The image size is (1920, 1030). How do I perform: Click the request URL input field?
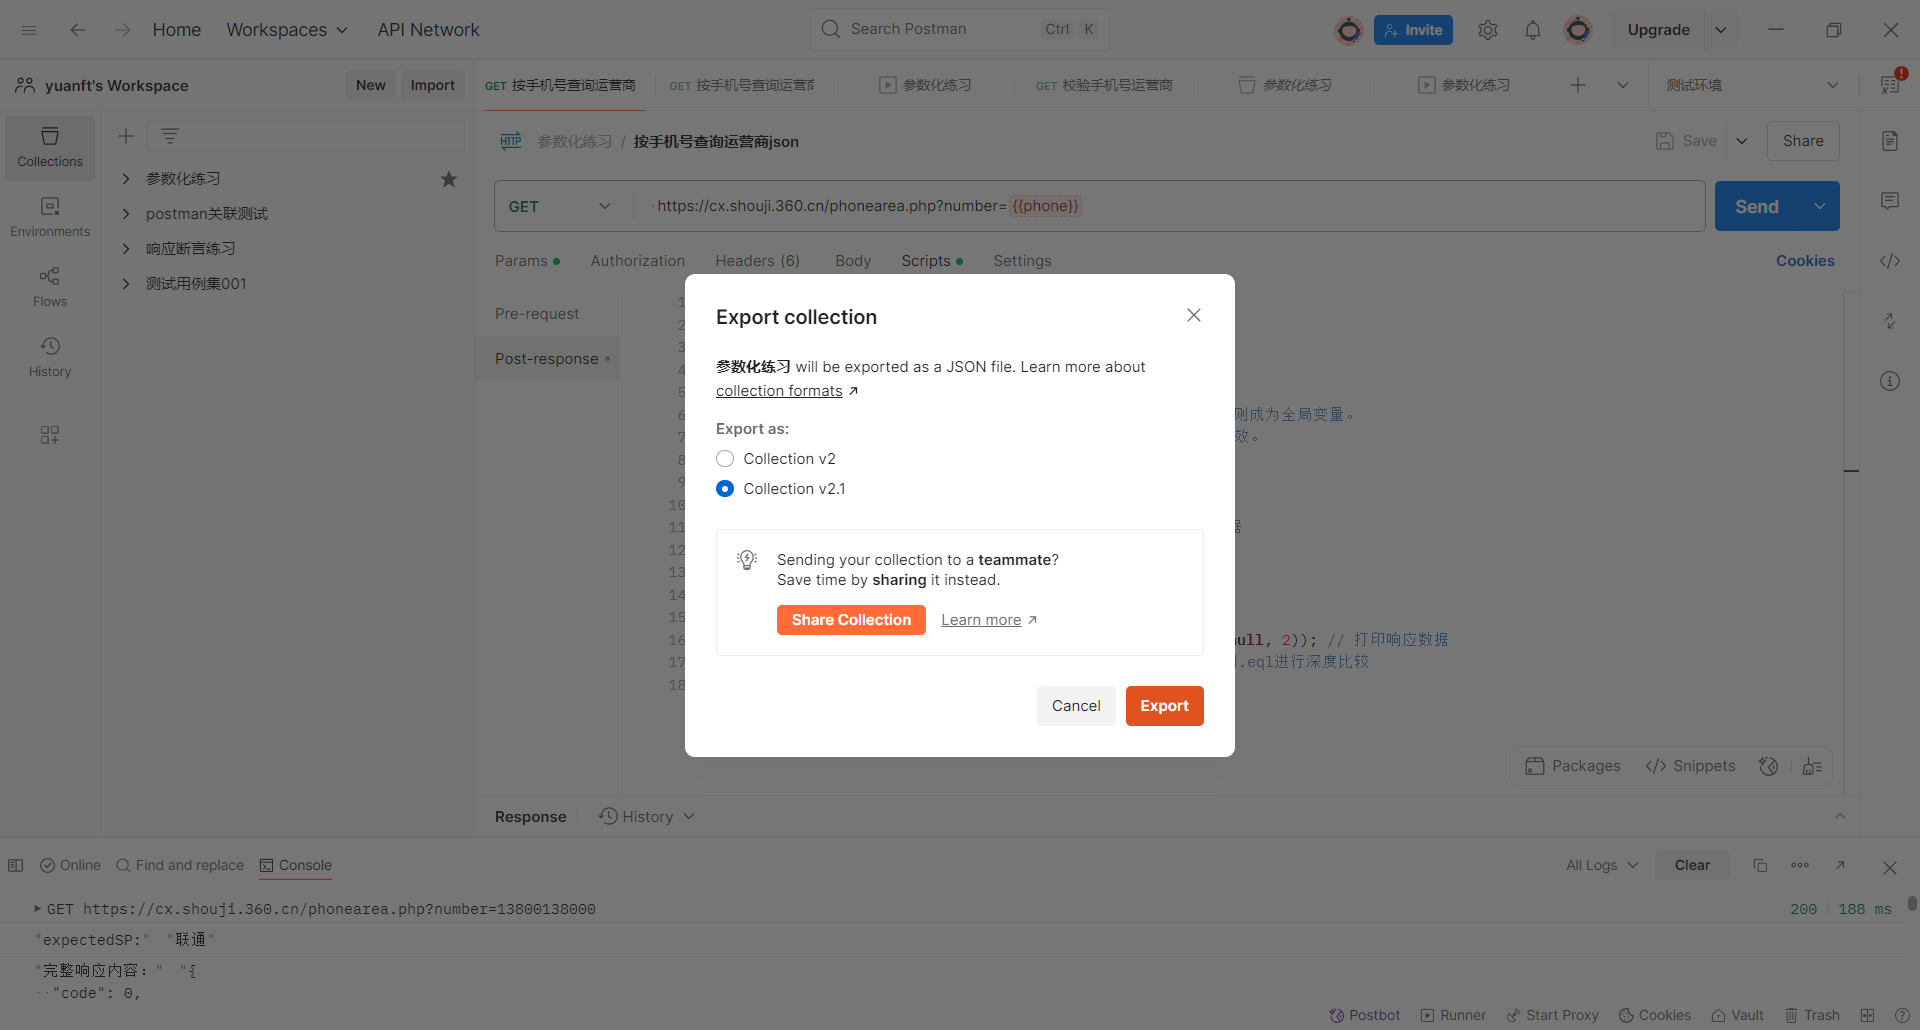coord(1168,206)
